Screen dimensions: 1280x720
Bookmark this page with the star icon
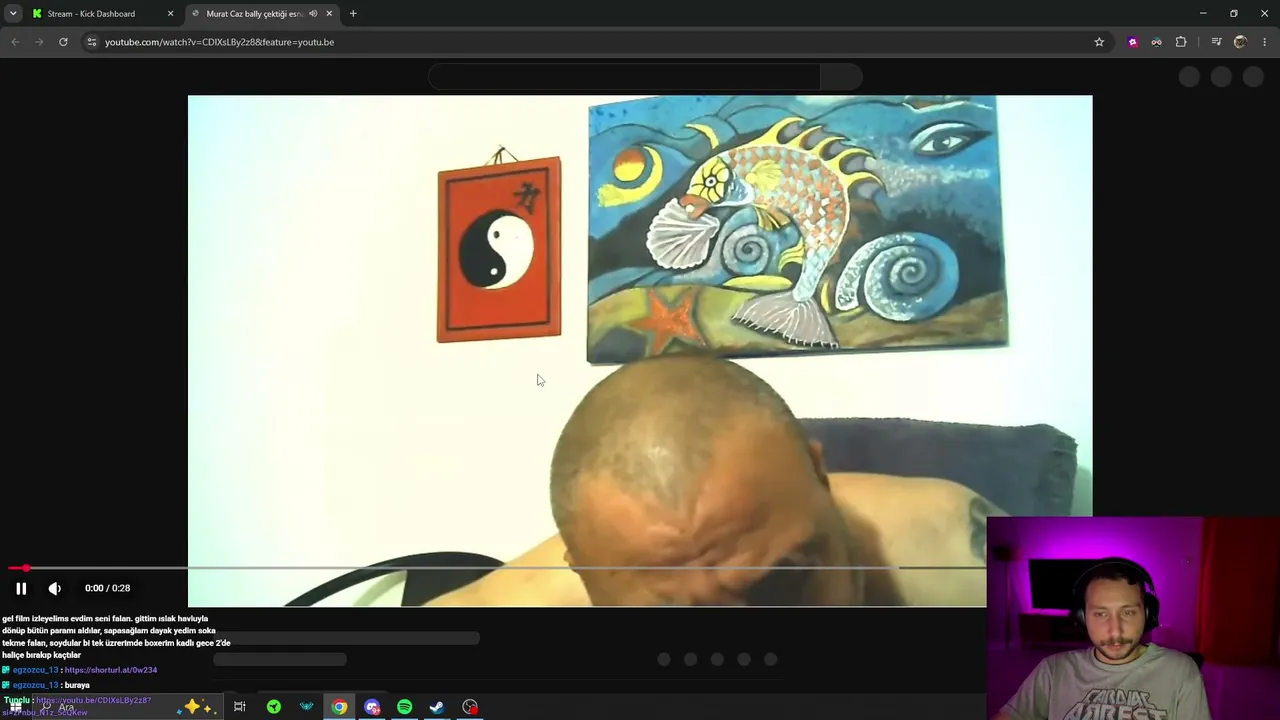(1099, 42)
